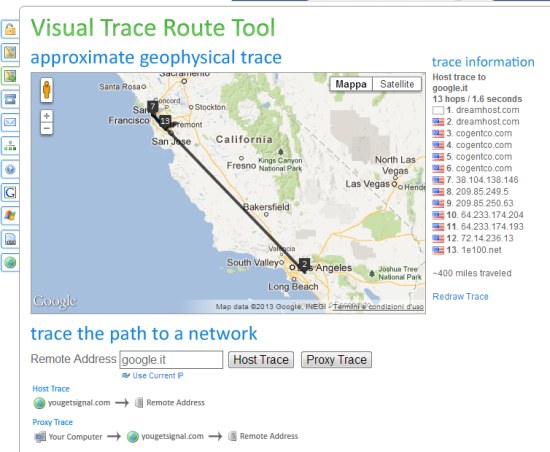Click the US flag beside 2. dreamhost.com

point(438,122)
